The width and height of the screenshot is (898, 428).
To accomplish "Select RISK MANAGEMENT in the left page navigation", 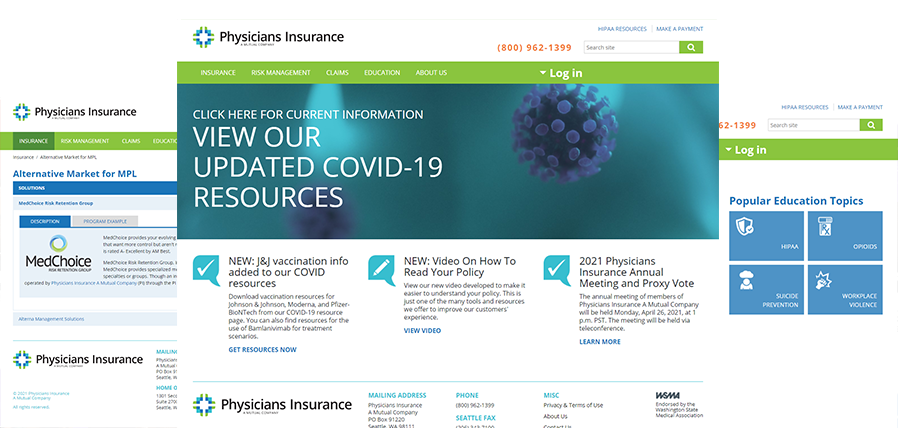I will tap(85, 141).
